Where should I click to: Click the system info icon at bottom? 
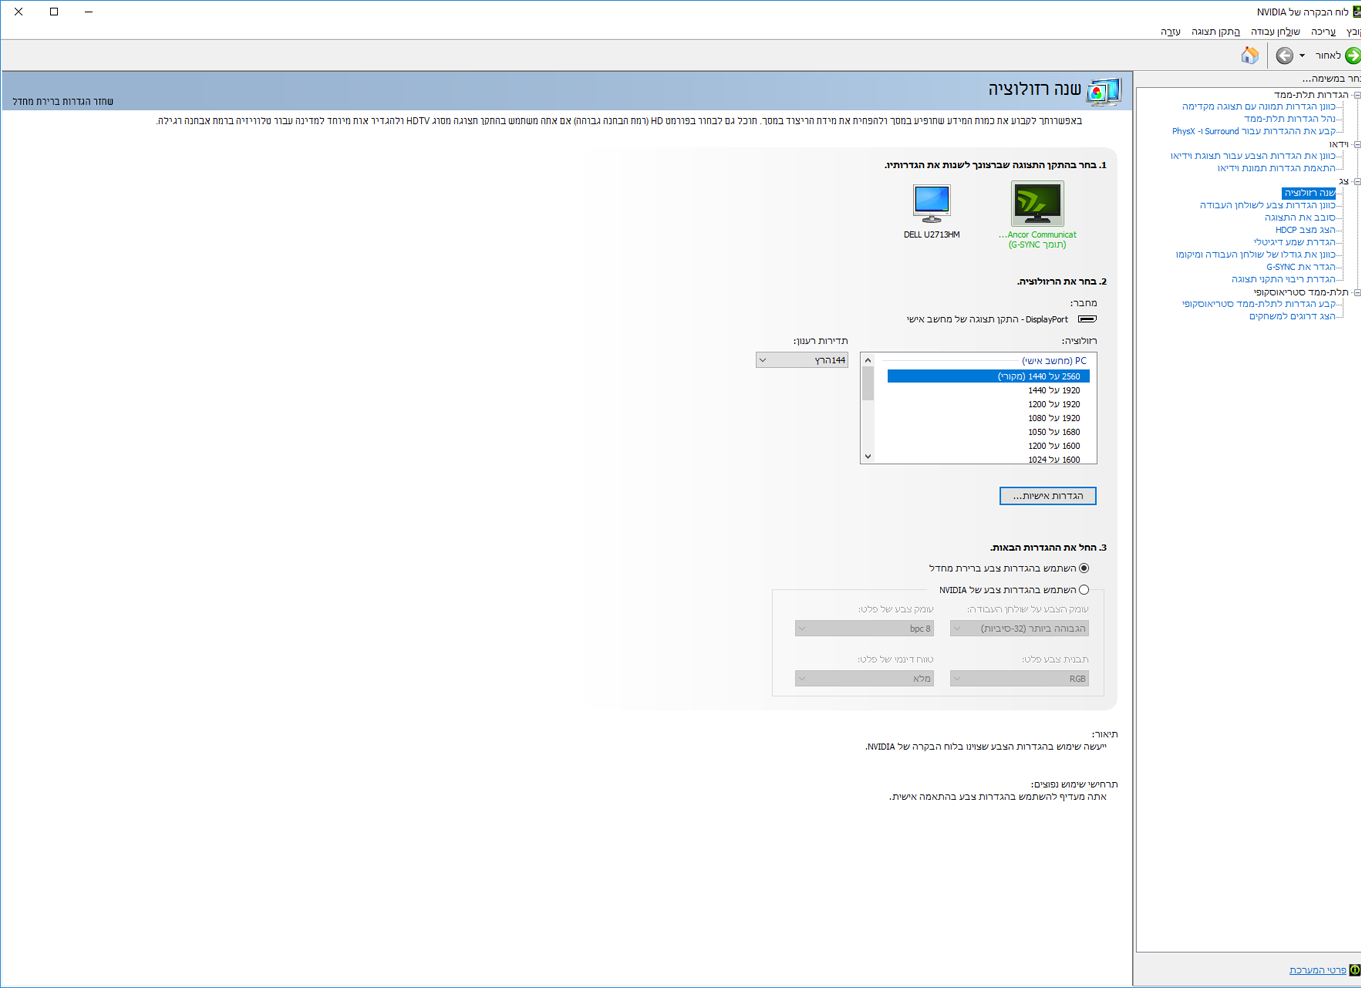pos(1355,970)
